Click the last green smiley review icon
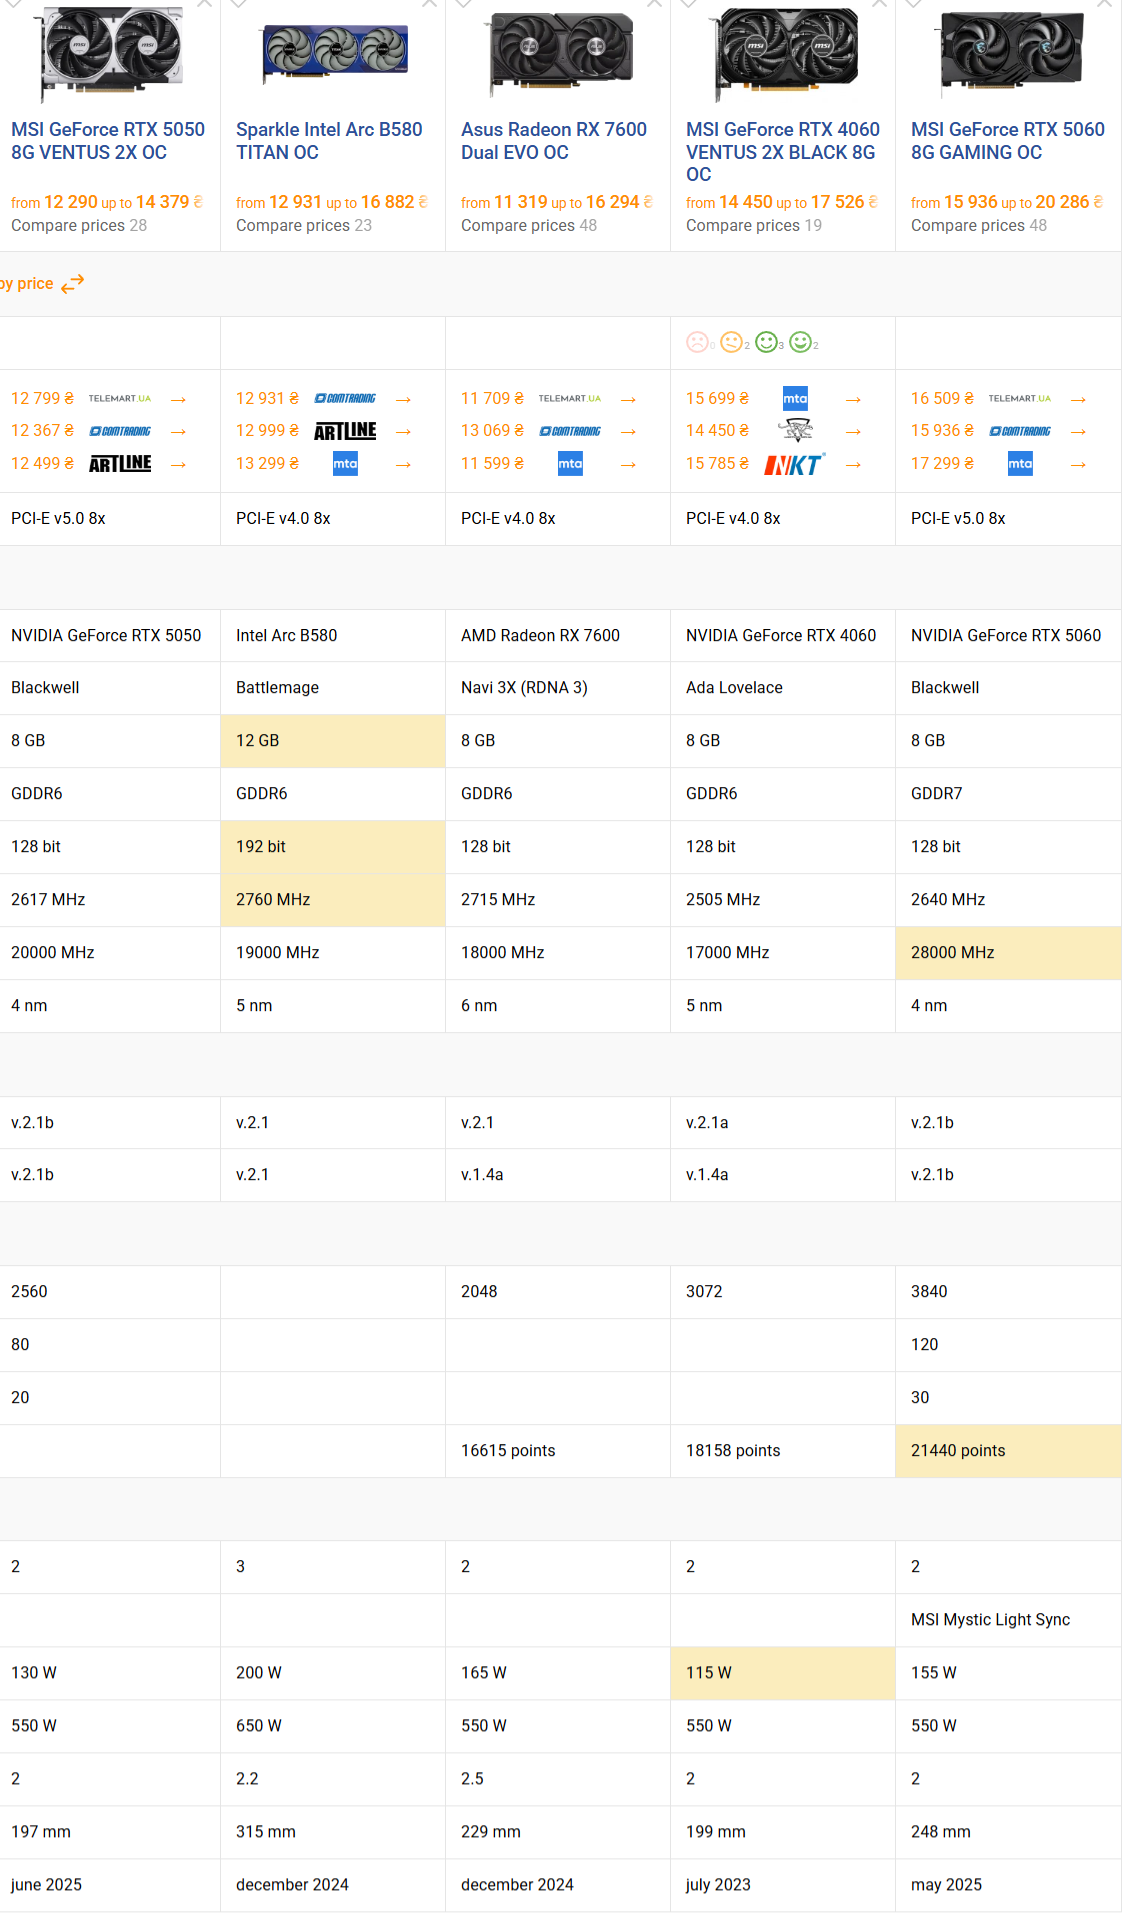This screenshot has width=1126, height=1926. coord(800,343)
